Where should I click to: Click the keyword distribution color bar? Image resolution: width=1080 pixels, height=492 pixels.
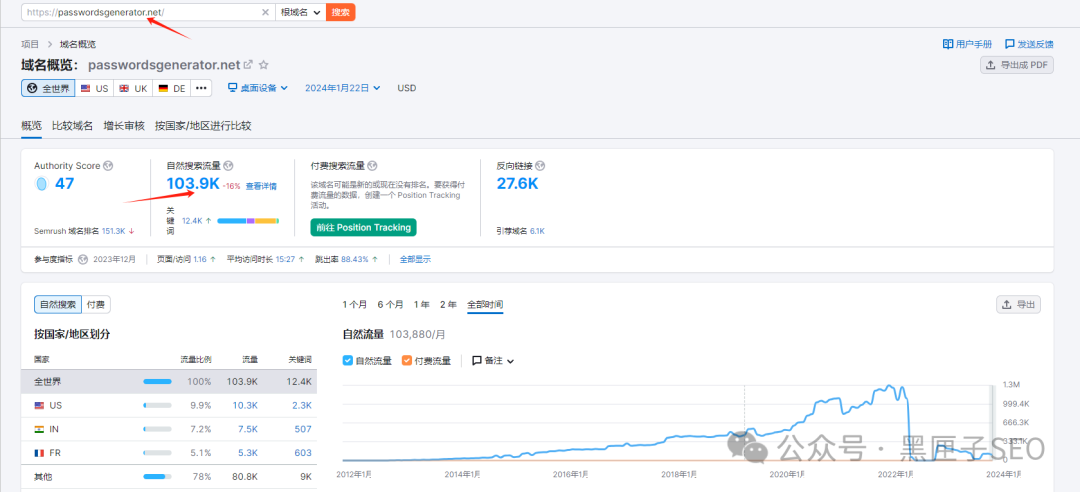[248, 221]
